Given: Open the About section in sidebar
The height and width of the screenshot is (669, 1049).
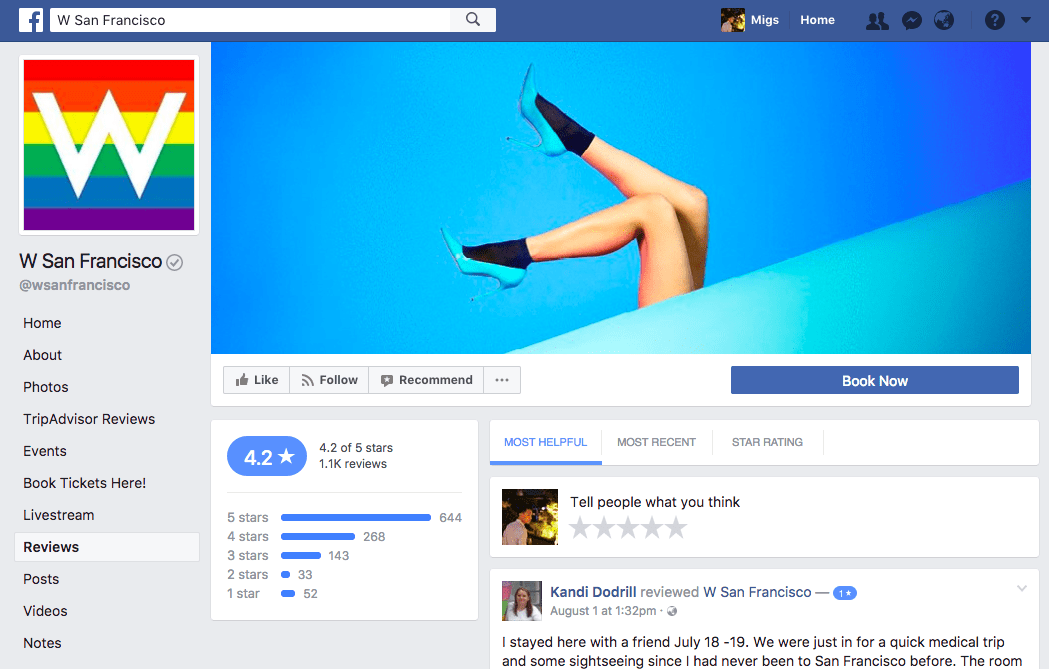Looking at the screenshot, I should (42, 355).
